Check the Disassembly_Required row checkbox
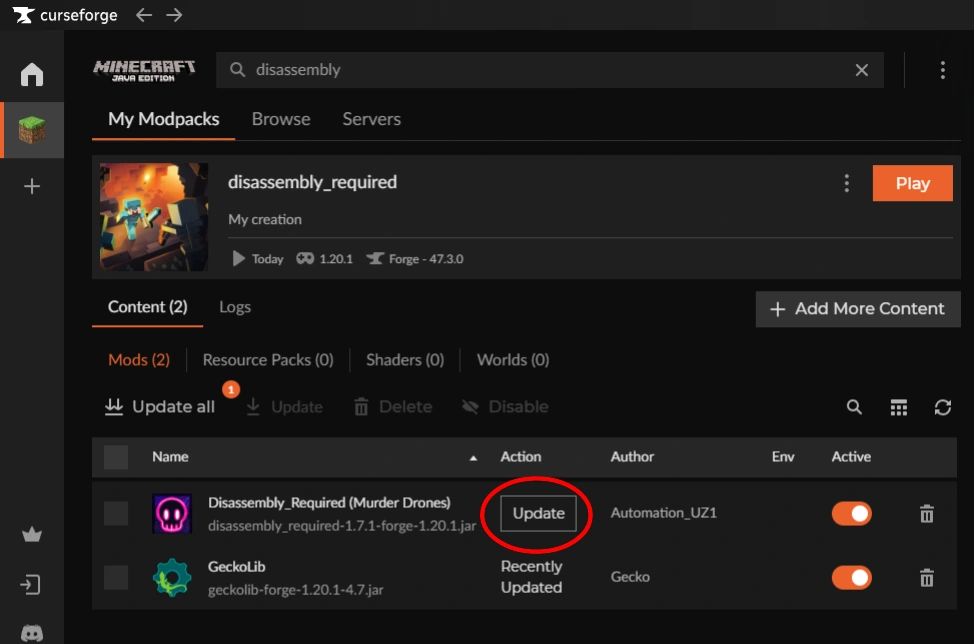This screenshot has width=976, height=644. pos(116,513)
